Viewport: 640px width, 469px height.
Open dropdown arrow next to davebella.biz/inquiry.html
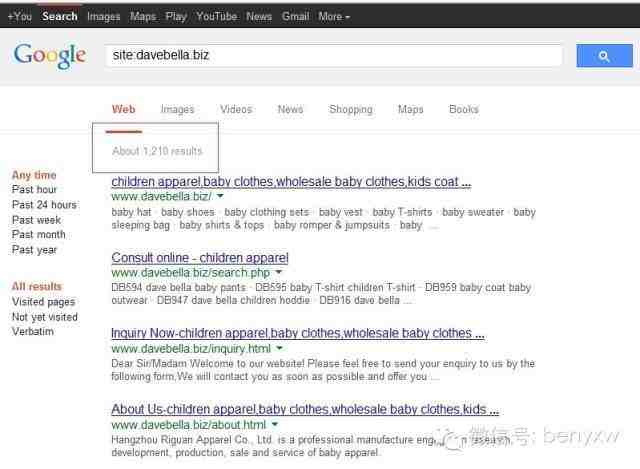(280, 348)
